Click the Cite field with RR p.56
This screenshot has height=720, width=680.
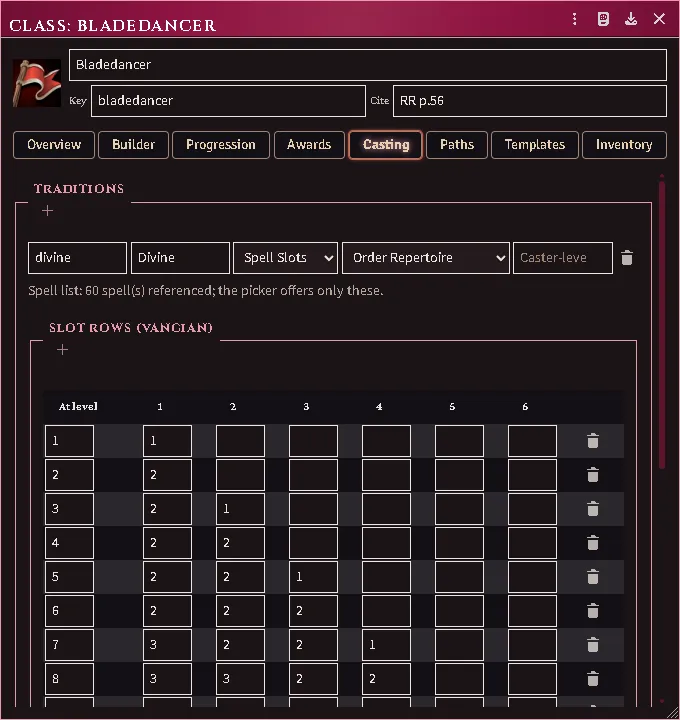tap(530, 101)
